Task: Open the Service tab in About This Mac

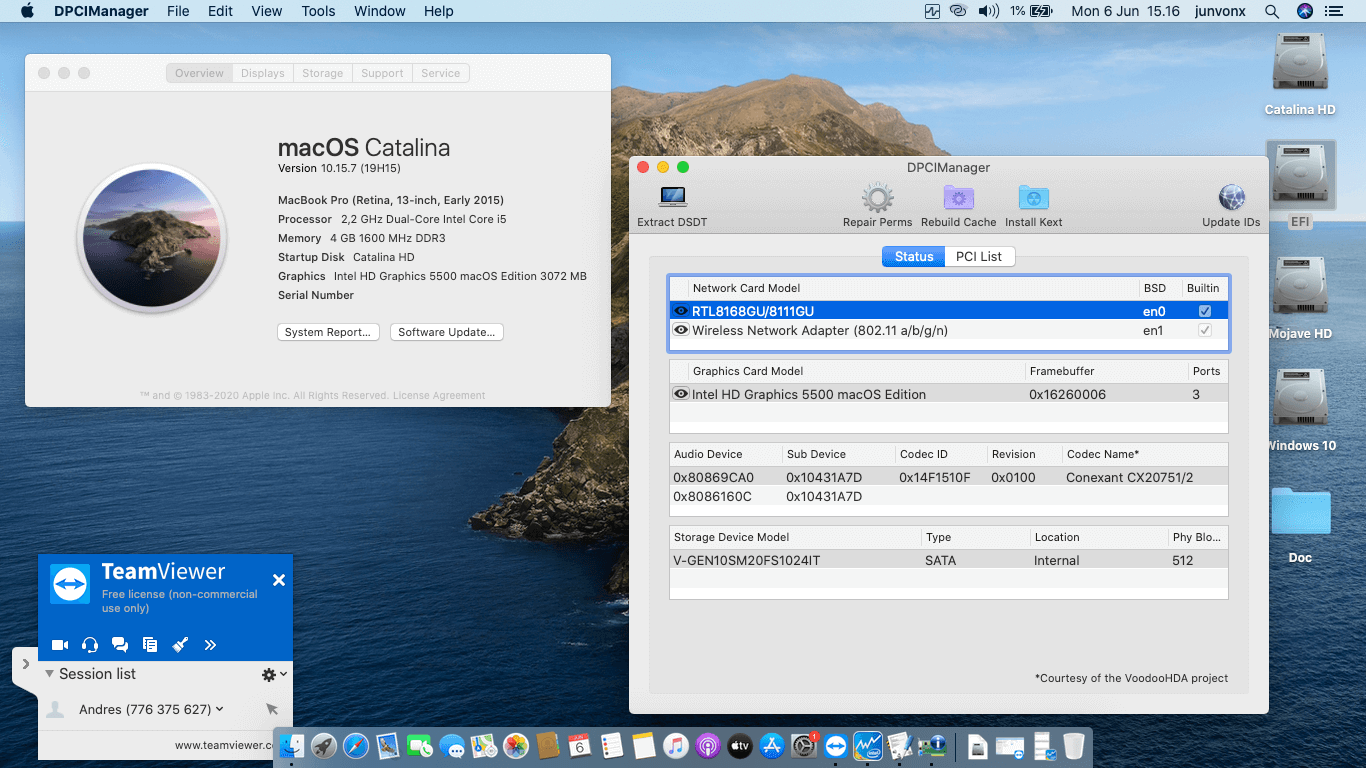Action: pyautogui.click(x=441, y=73)
